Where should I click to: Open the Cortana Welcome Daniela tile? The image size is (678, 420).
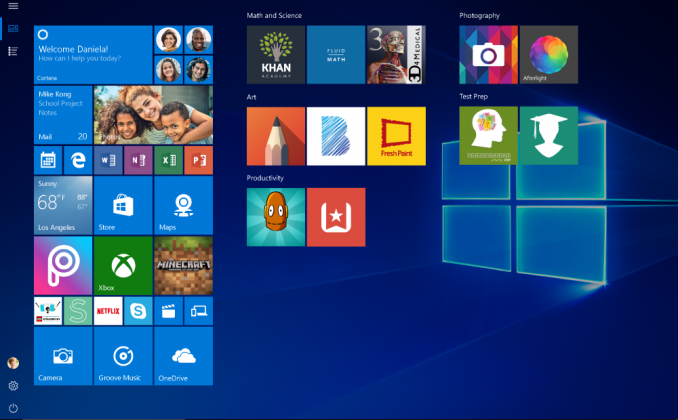[x=93, y=55]
